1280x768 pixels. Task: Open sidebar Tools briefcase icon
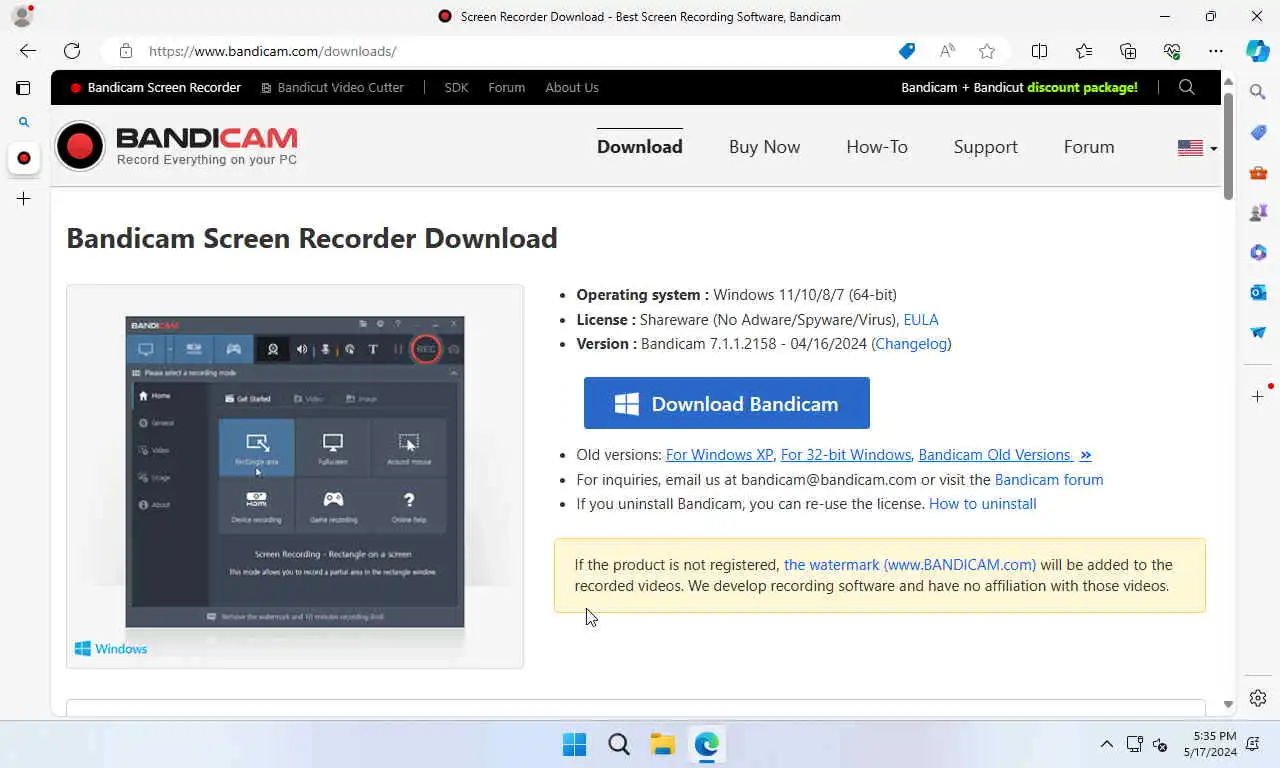[1258, 172]
